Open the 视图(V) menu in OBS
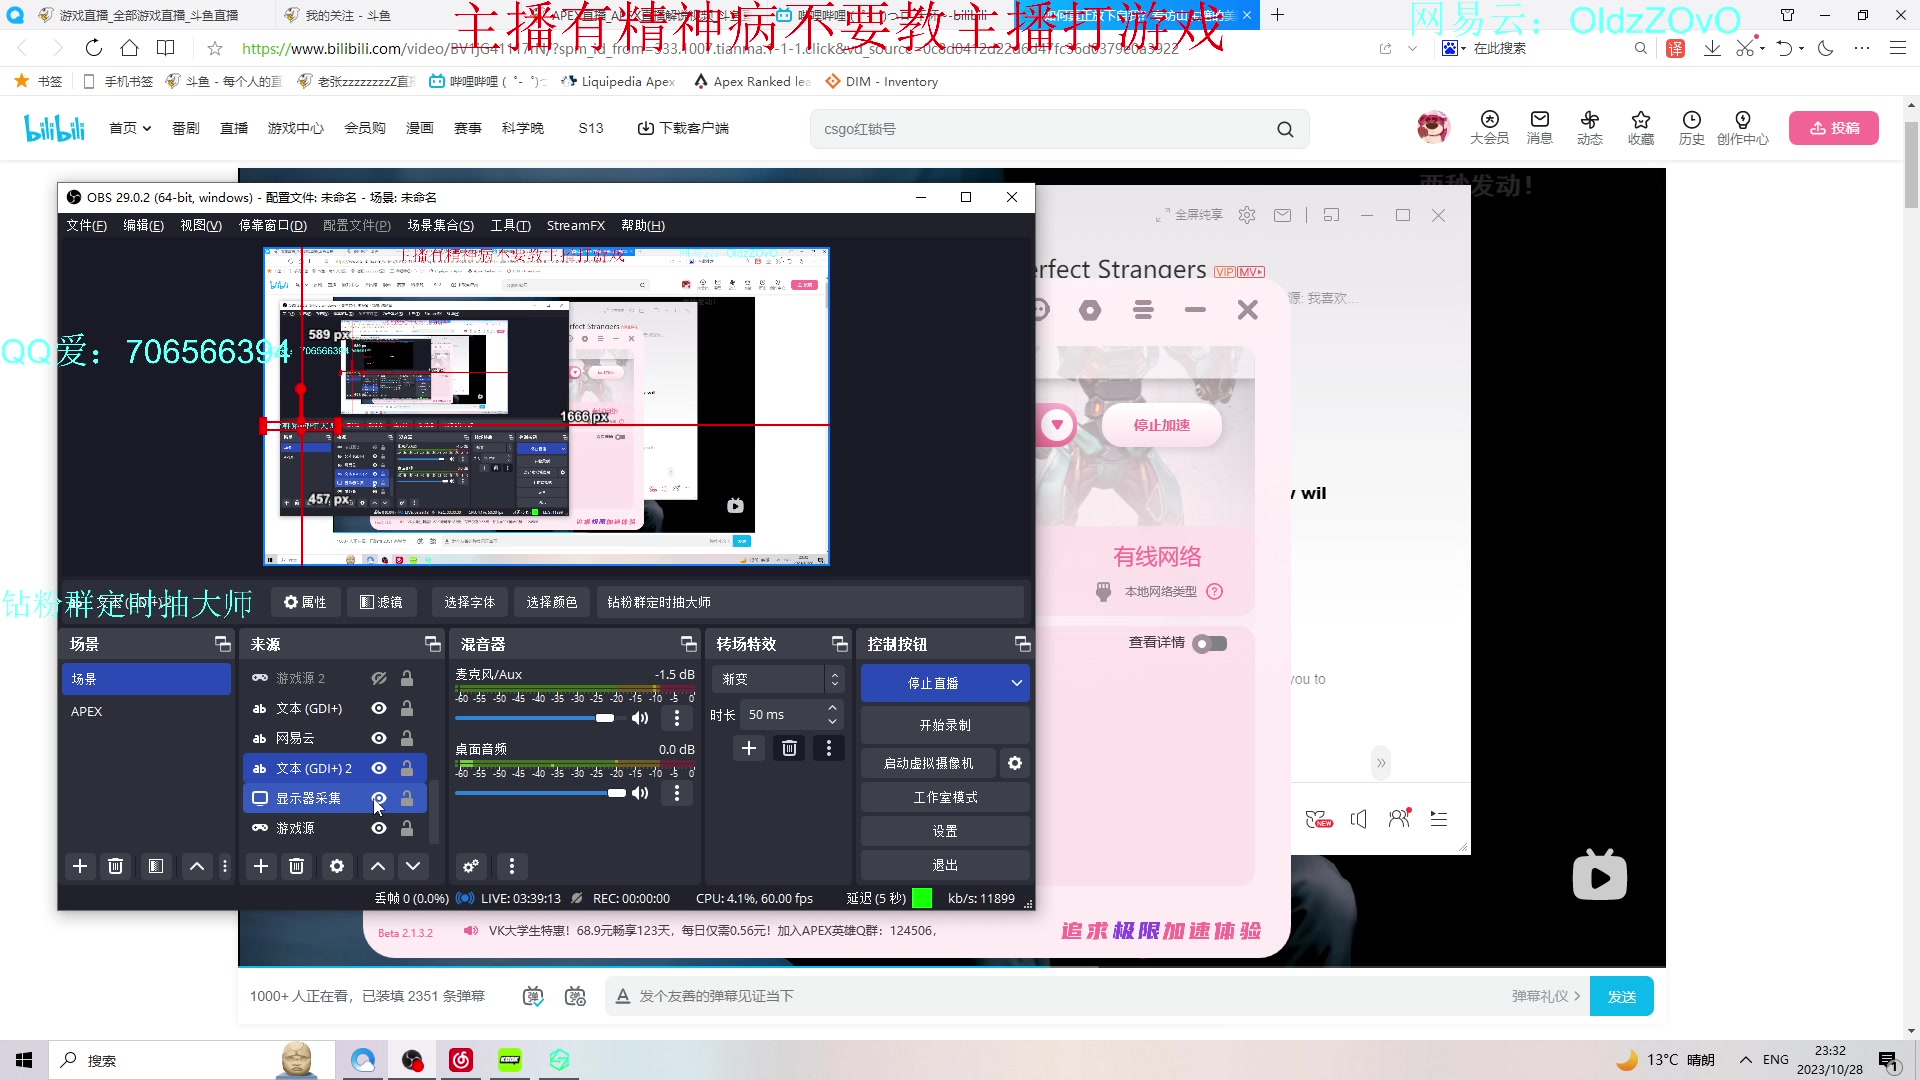 [x=201, y=225]
